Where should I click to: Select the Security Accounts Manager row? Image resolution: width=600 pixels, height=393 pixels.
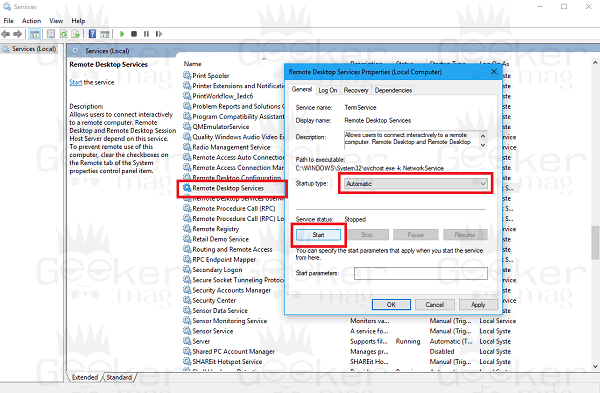point(232,290)
